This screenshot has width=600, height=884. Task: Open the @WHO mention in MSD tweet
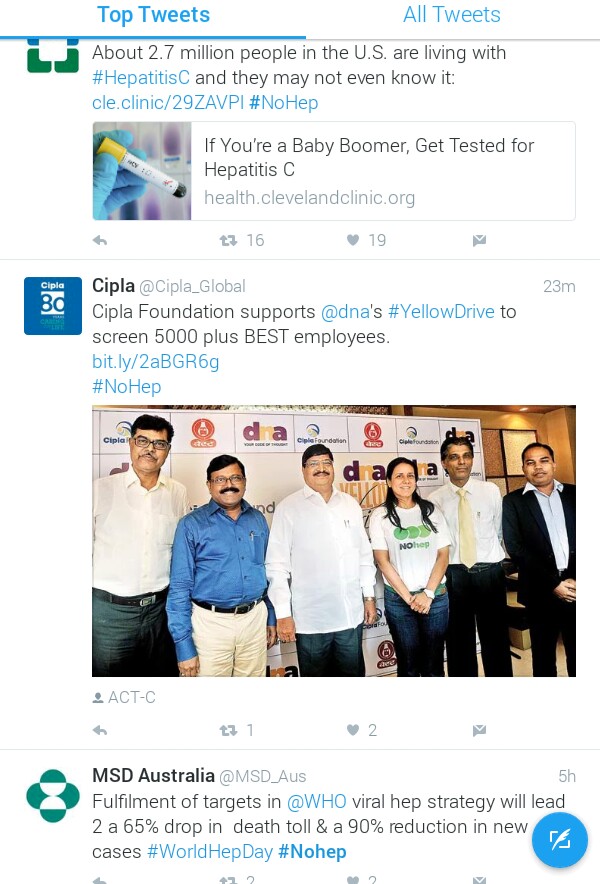317,801
